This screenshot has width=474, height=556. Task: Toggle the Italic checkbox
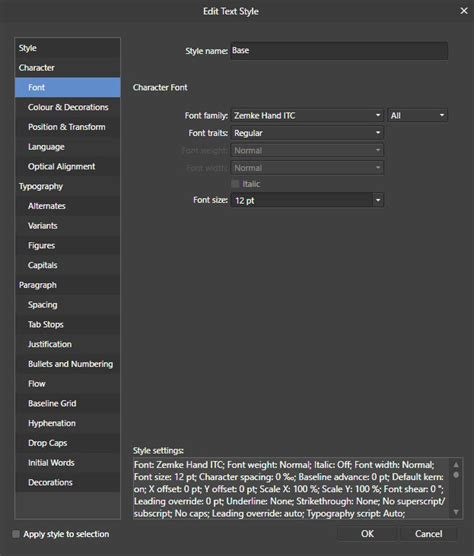point(235,184)
